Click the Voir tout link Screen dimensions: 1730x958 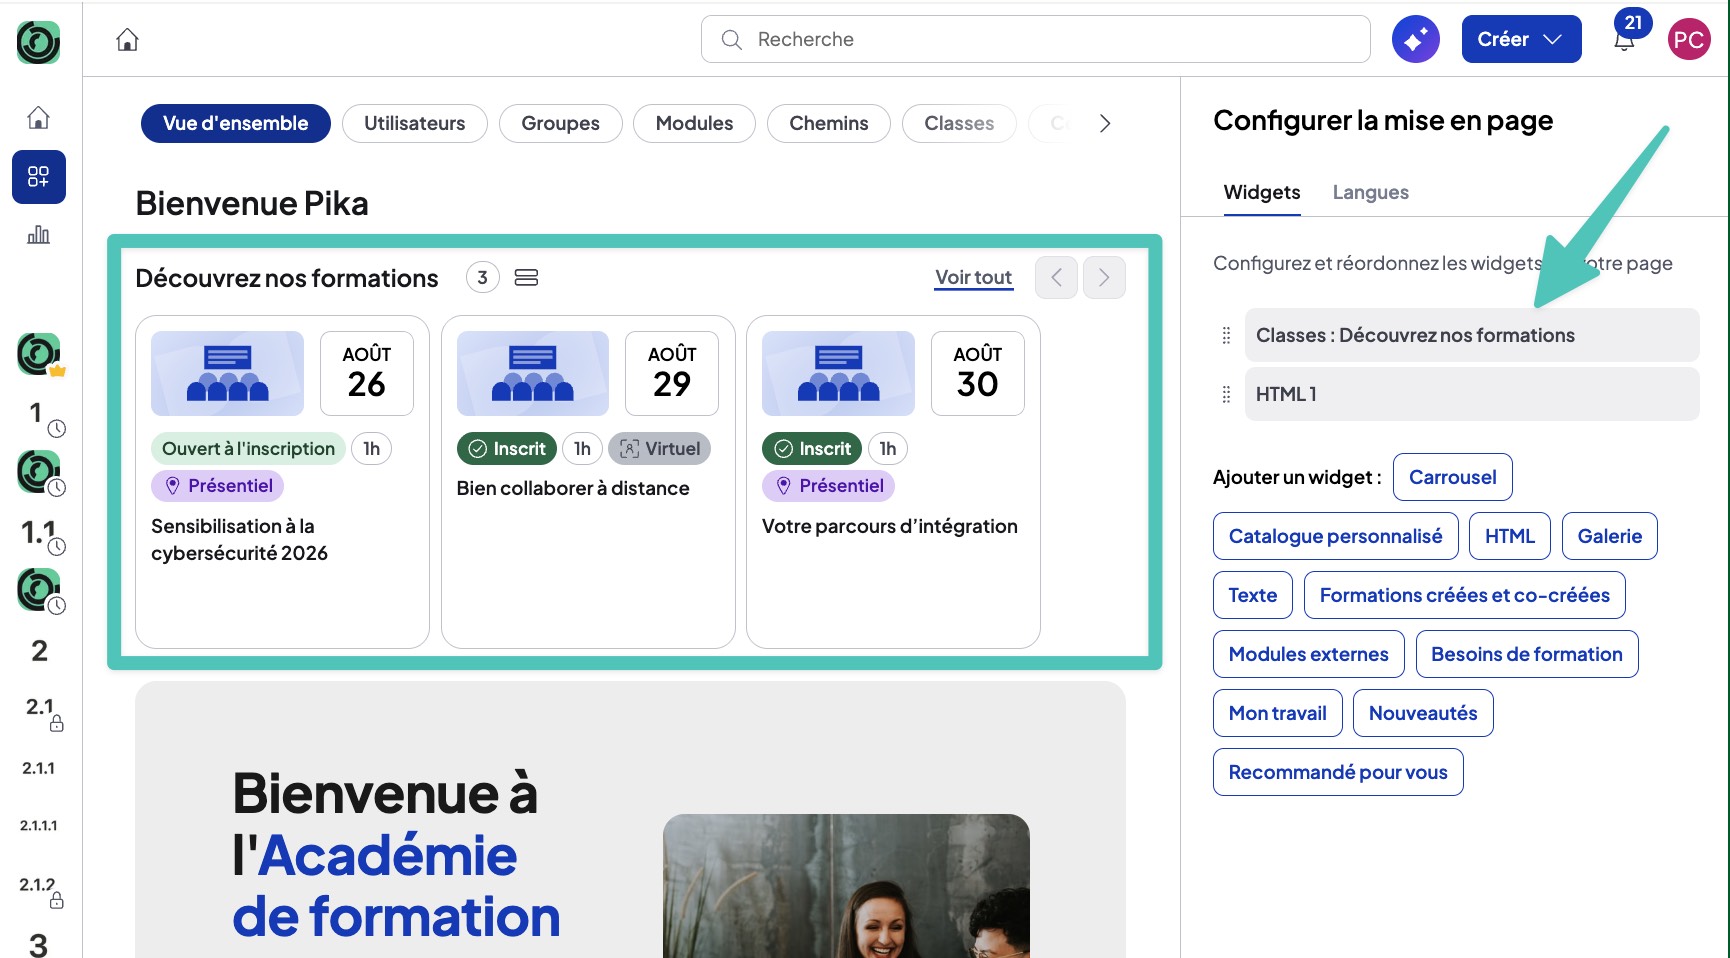[x=974, y=278]
